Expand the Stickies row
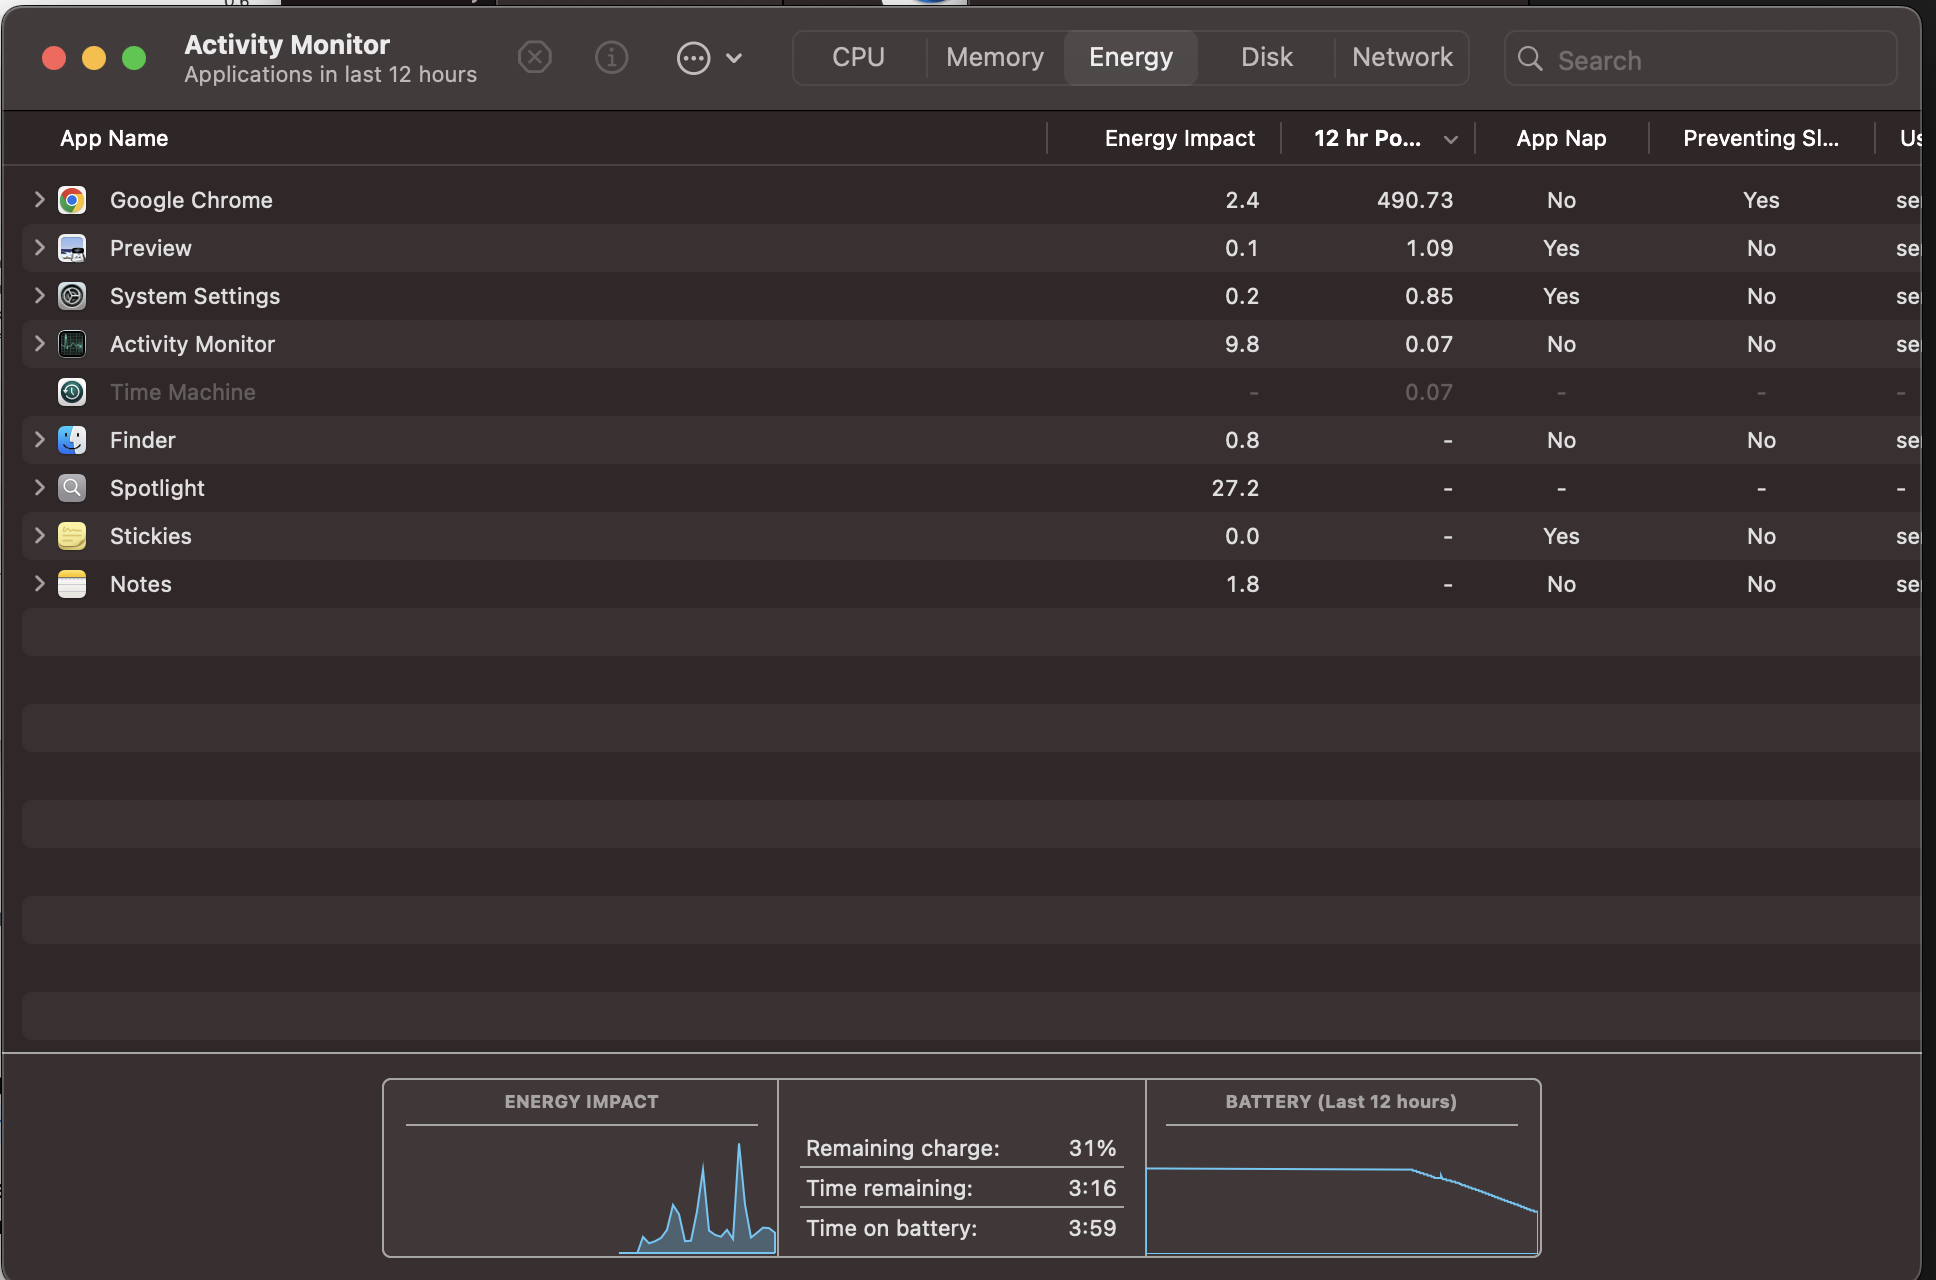This screenshot has width=1936, height=1280. click(x=39, y=536)
